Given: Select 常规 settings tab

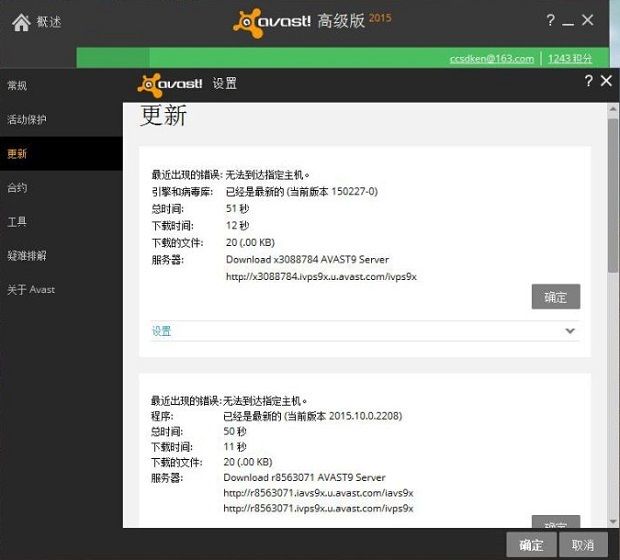Looking at the screenshot, I should [x=17, y=85].
